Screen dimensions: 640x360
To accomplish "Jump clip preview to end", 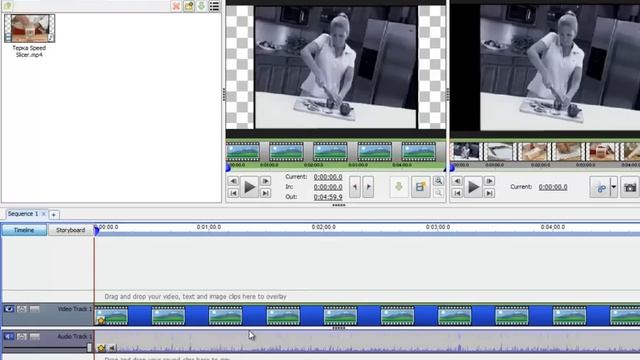I will tap(265, 193).
